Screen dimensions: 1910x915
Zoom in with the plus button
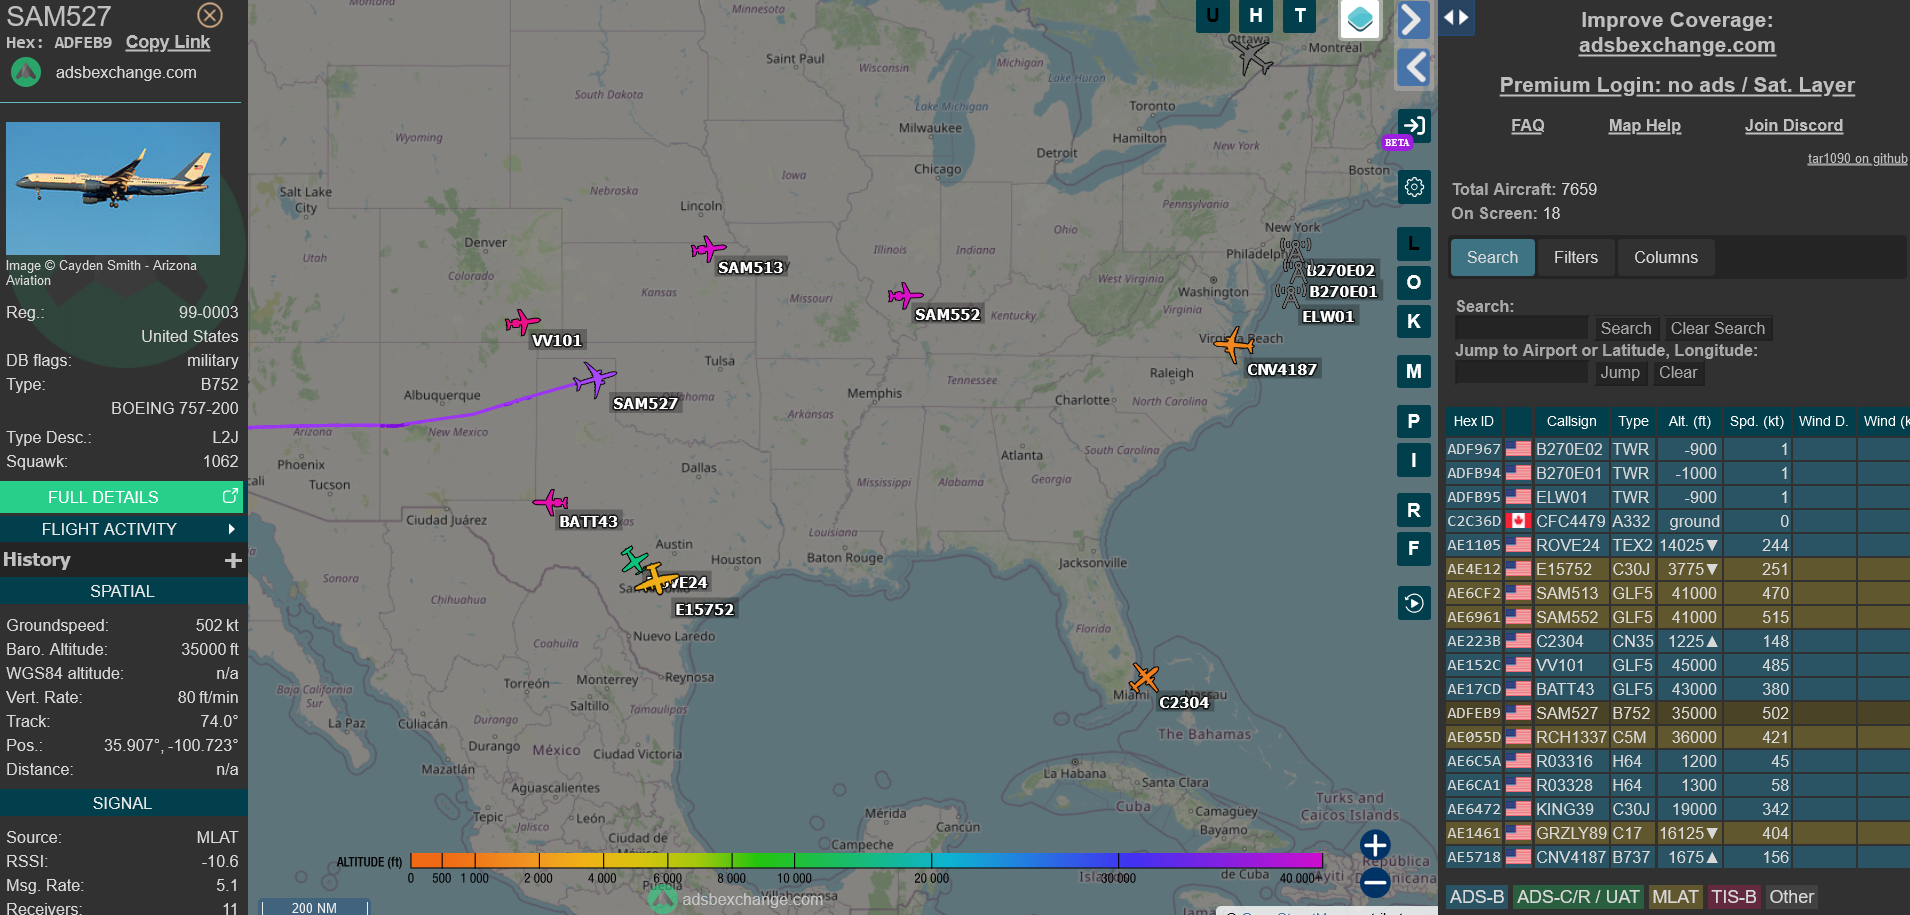(x=1375, y=845)
